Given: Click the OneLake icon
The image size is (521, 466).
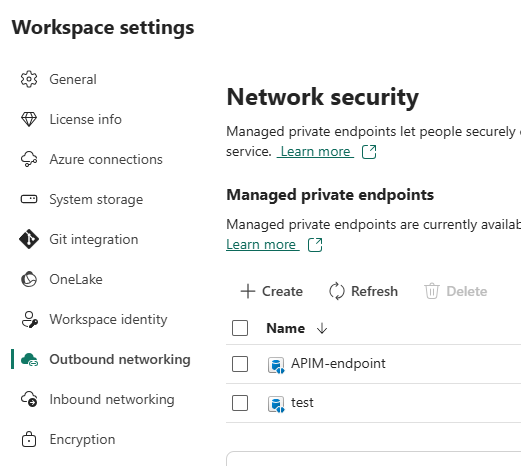Looking at the screenshot, I should point(29,279).
